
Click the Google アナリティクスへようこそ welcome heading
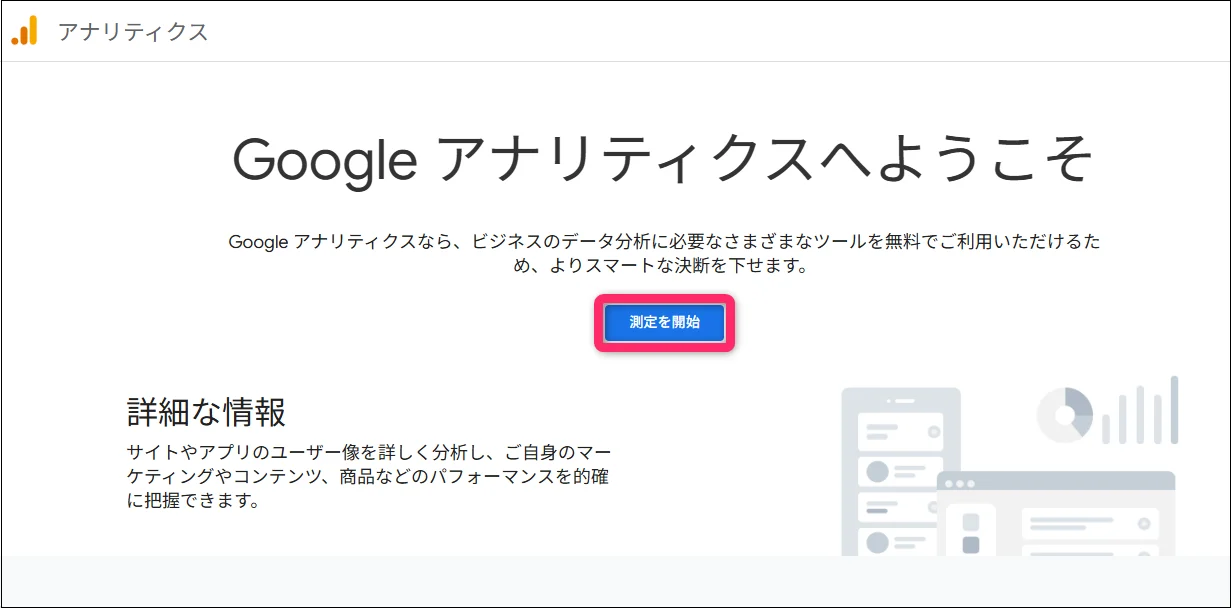[663, 158]
